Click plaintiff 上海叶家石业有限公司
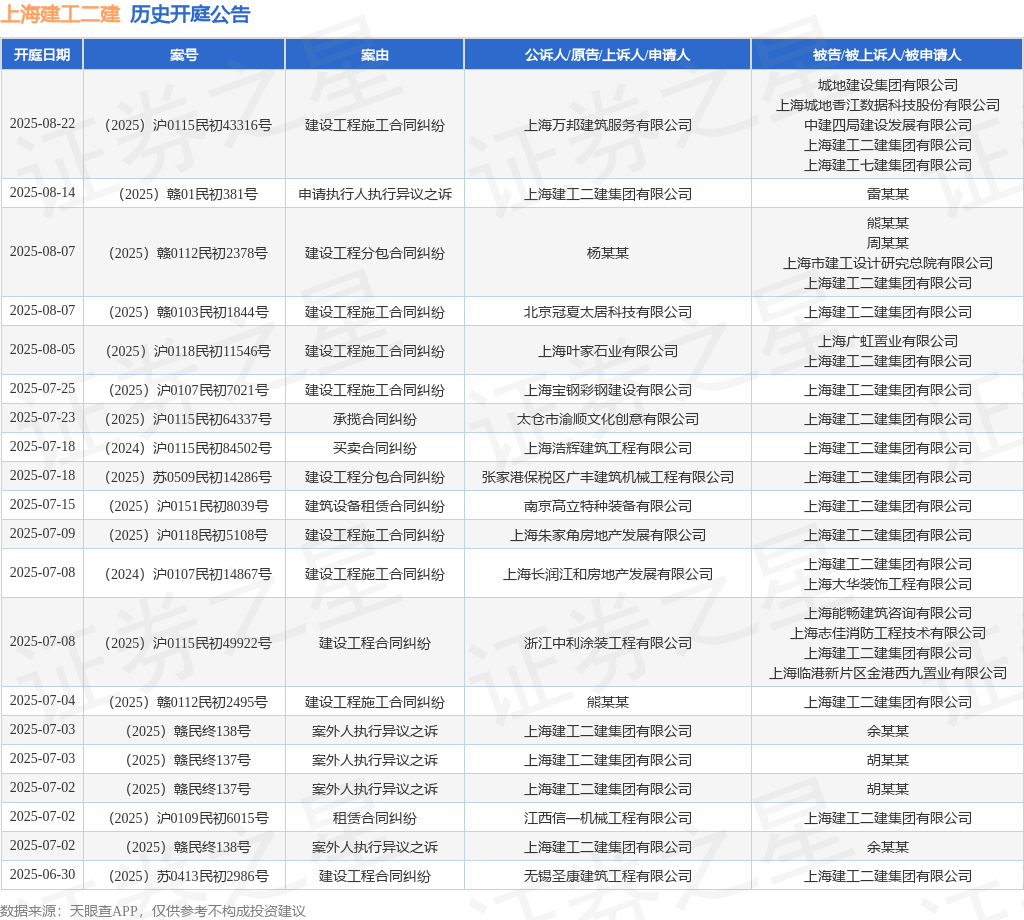The width and height of the screenshot is (1024, 920). 608,351
